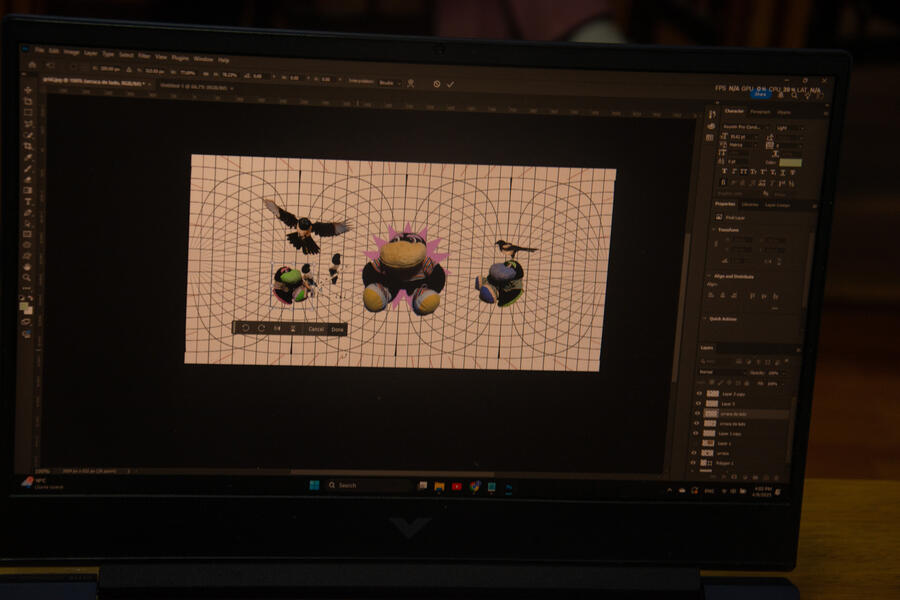Click Cancel in the floating transform bar
This screenshot has height=600, width=900.
[316, 329]
